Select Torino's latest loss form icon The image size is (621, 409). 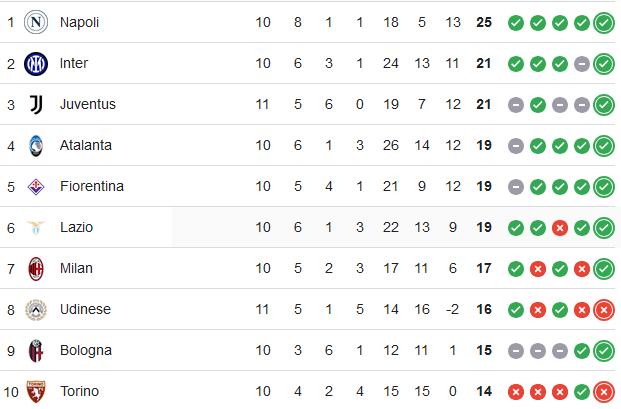click(x=604, y=392)
